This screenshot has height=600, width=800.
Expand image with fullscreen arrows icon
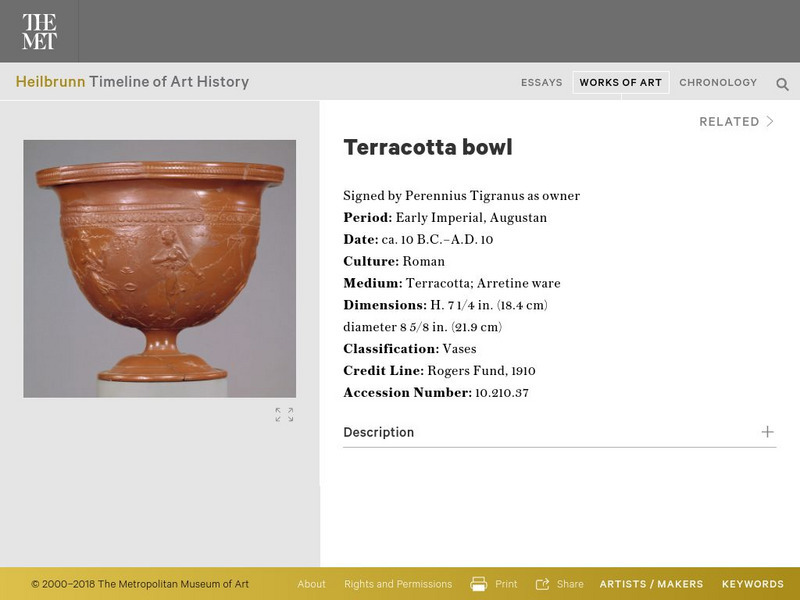pyautogui.click(x=284, y=415)
